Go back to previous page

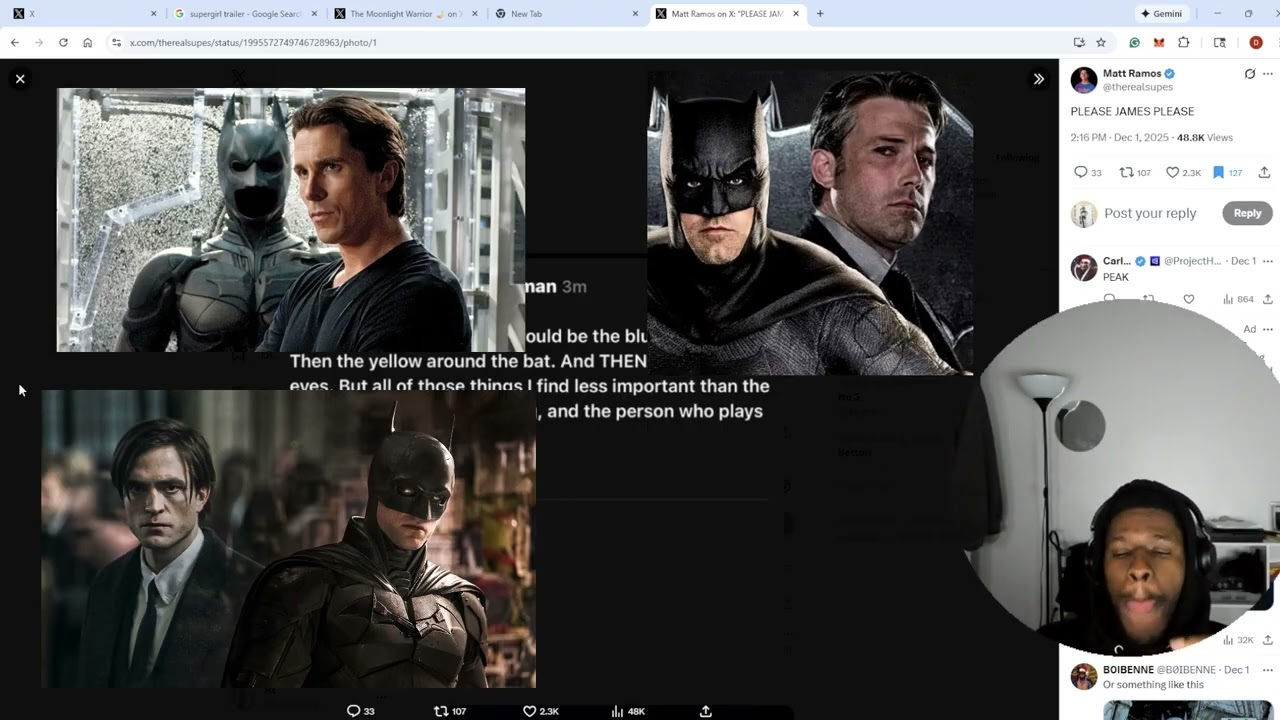(15, 43)
